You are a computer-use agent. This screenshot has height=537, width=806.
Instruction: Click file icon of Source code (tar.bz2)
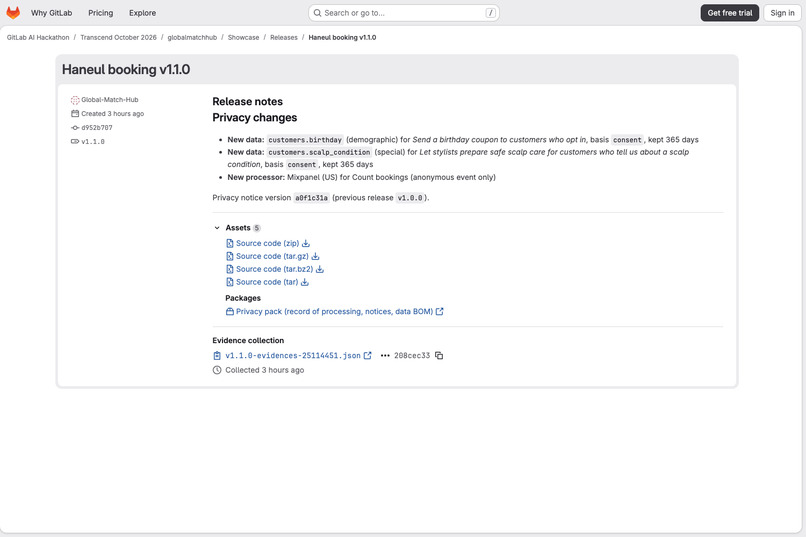[x=230, y=269]
